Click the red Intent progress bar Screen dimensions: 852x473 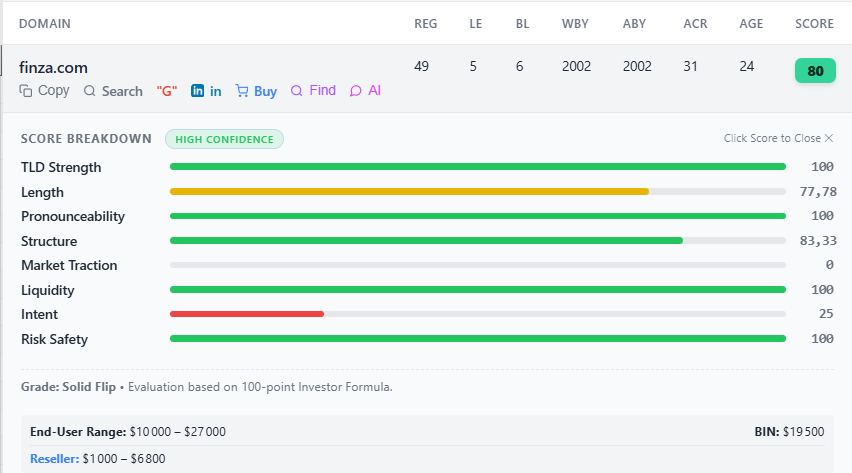[247, 314]
